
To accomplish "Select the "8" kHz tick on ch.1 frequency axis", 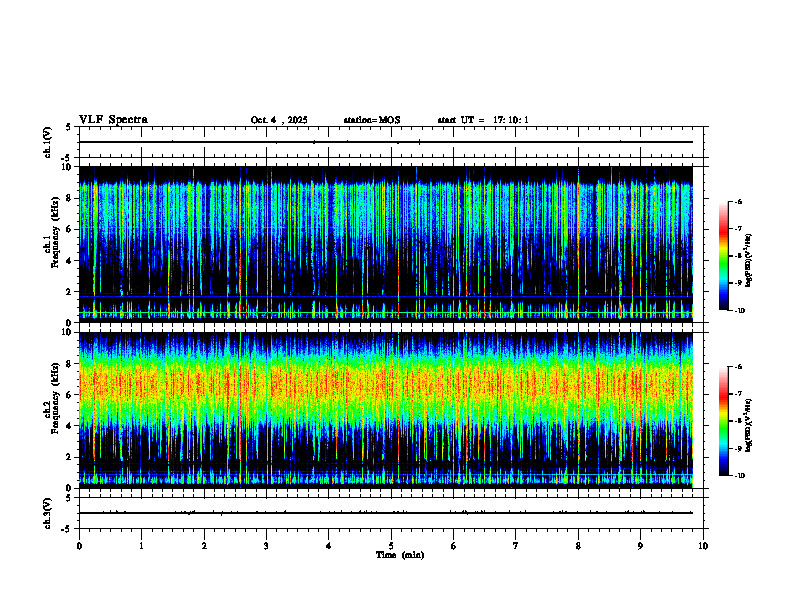I will click(70, 198).
